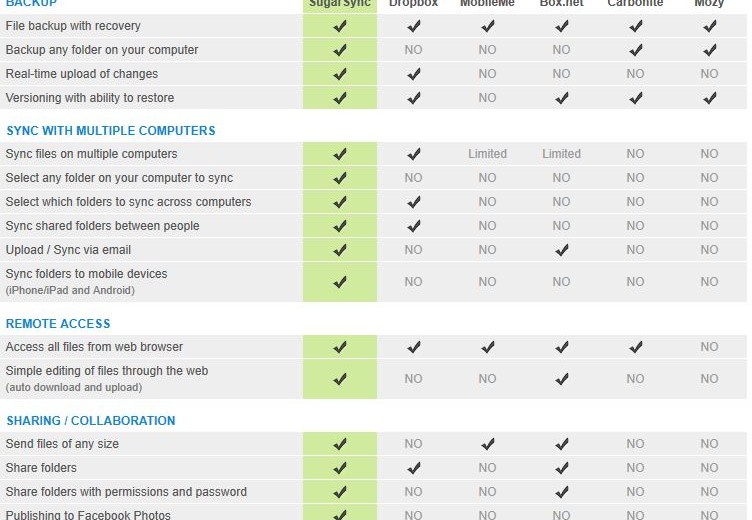
Task: Click the 'REMOTE ACCESS' section heading
Action: click(x=58, y=324)
